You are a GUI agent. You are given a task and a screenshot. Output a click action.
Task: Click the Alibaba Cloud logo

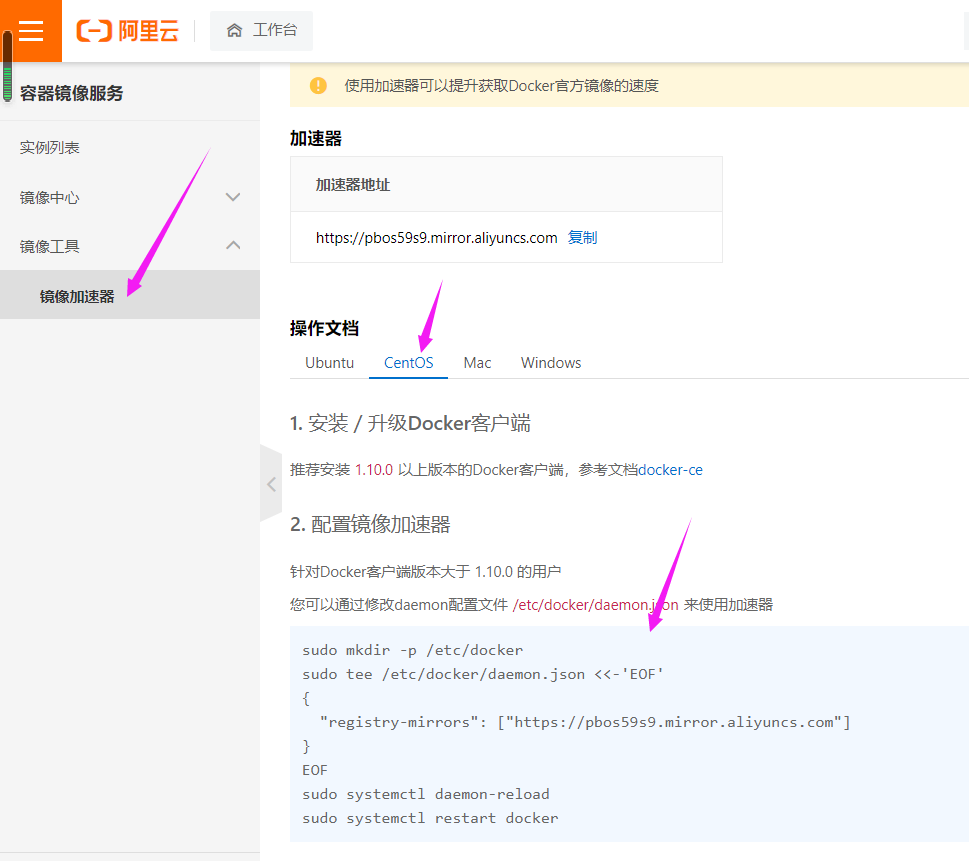(128, 30)
